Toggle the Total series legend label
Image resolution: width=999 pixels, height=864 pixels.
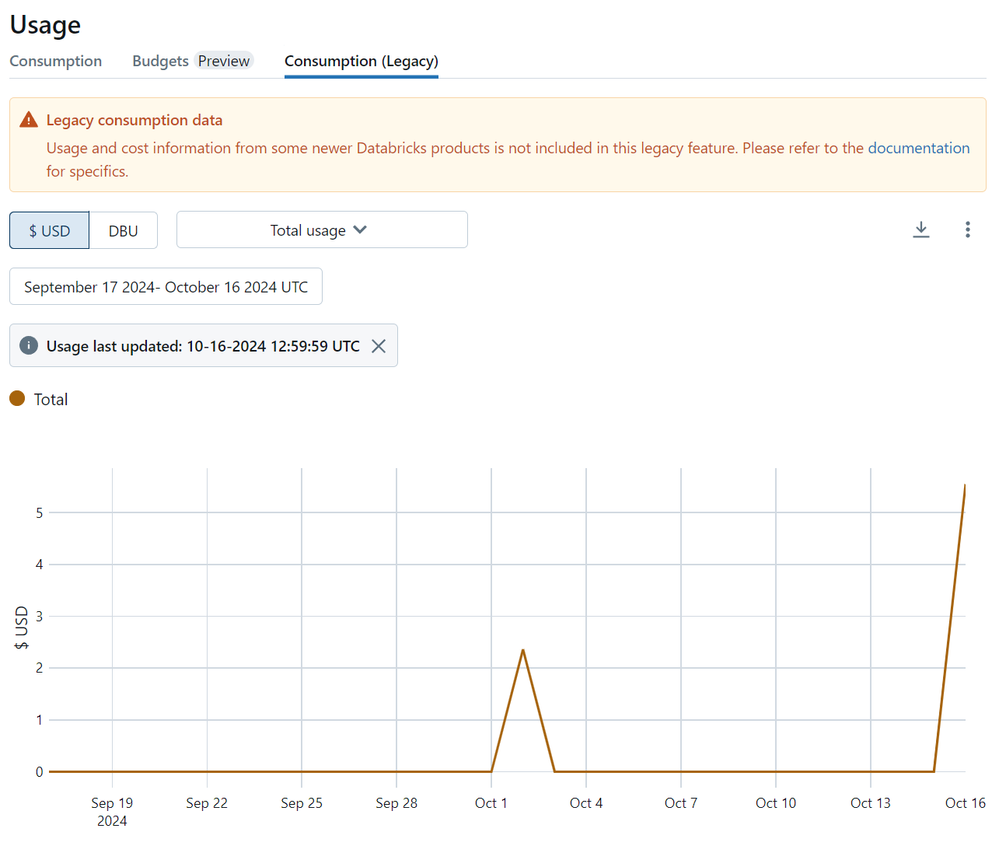[x=51, y=399]
